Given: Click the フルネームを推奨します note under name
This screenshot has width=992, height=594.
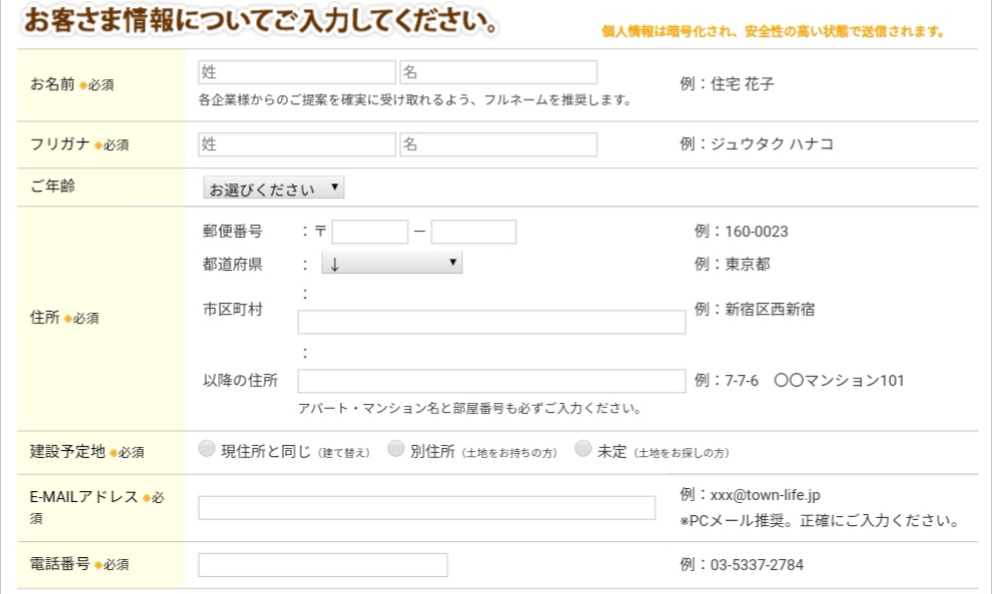Looking at the screenshot, I should coord(414,100).
